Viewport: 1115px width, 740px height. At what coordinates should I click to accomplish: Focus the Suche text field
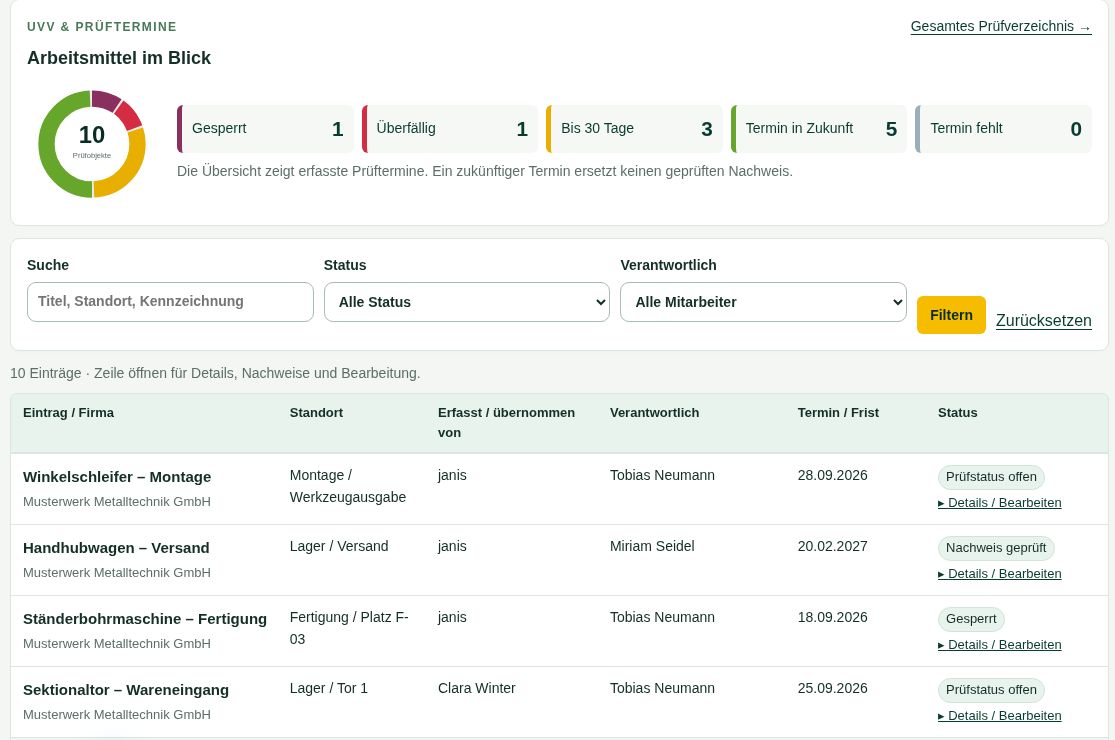pyautogui.click(x=170, y=302)
